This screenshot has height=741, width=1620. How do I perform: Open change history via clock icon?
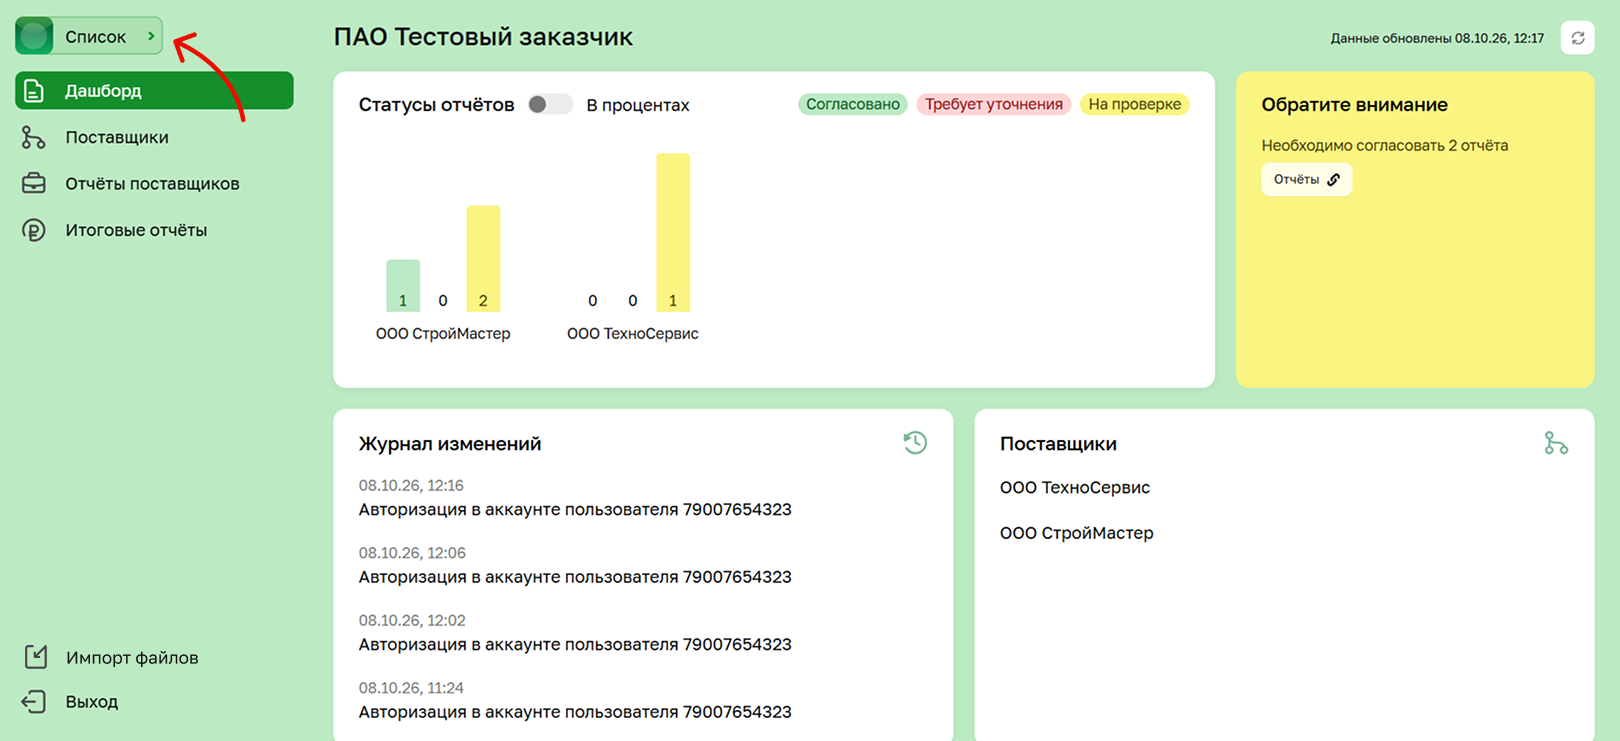915,443
